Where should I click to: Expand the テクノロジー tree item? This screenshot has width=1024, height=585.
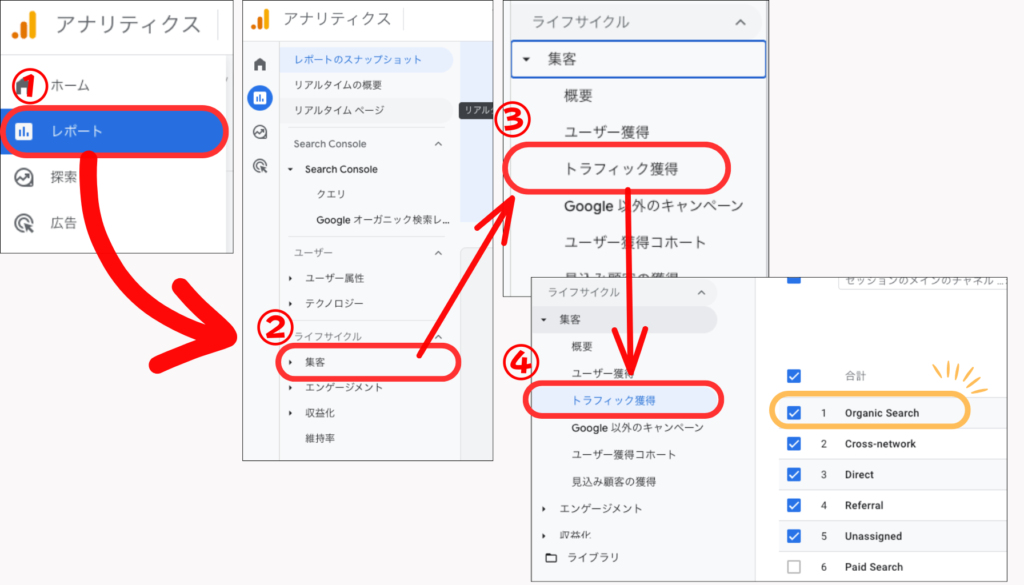click(x=291, y=303)
